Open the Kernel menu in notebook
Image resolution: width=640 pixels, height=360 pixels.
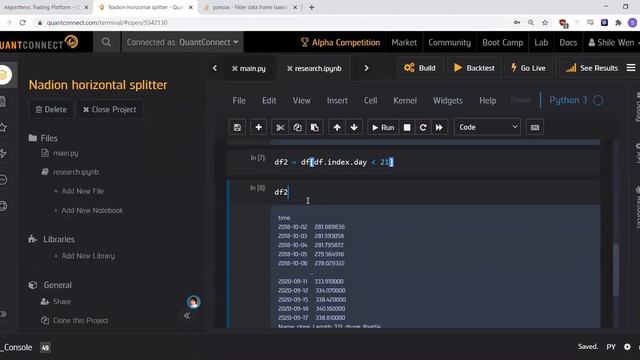pos(405,100)
